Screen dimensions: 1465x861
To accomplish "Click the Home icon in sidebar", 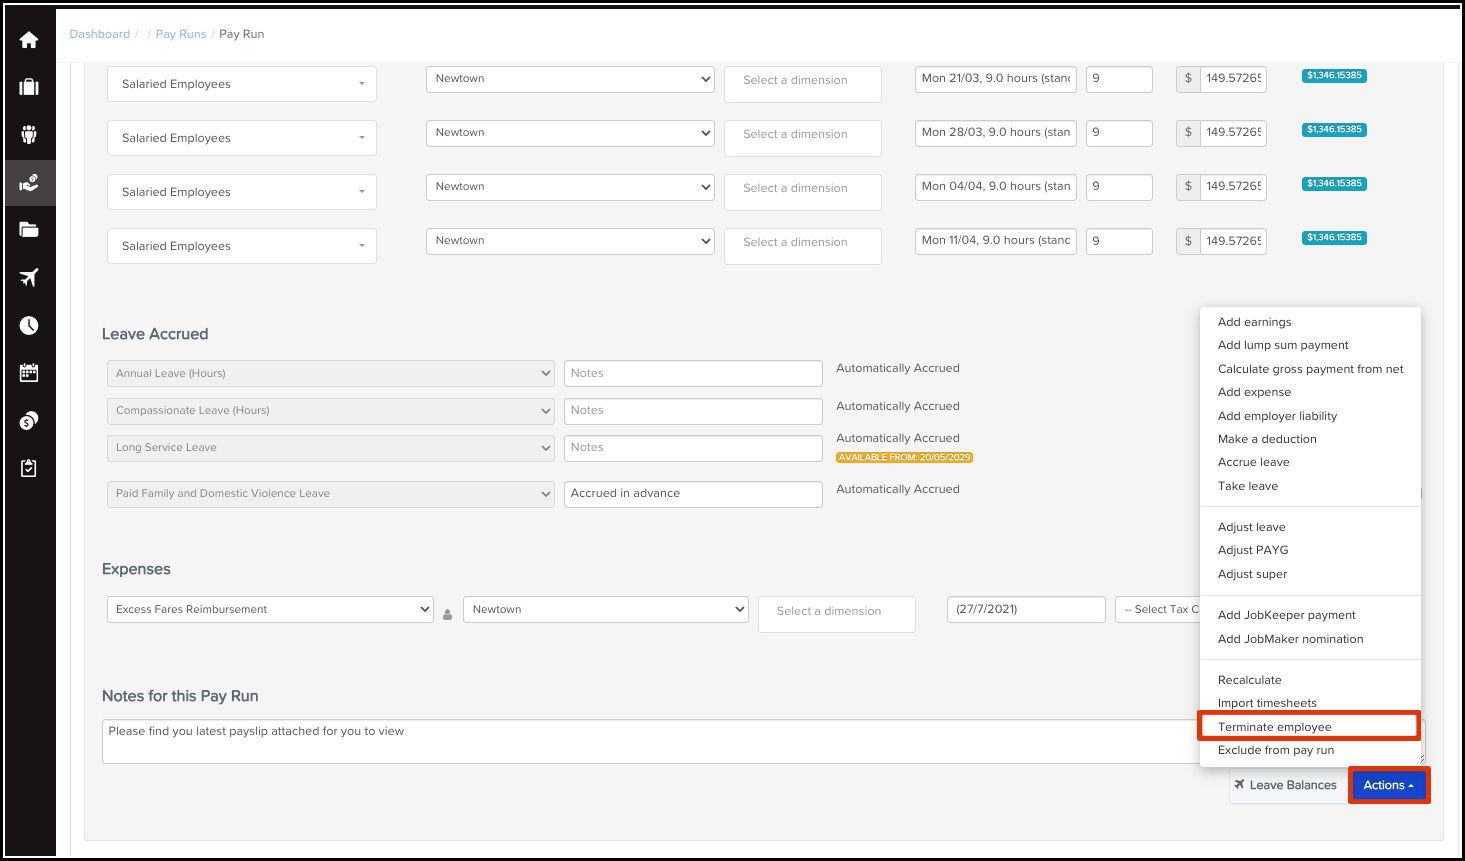I will point(29,40).
